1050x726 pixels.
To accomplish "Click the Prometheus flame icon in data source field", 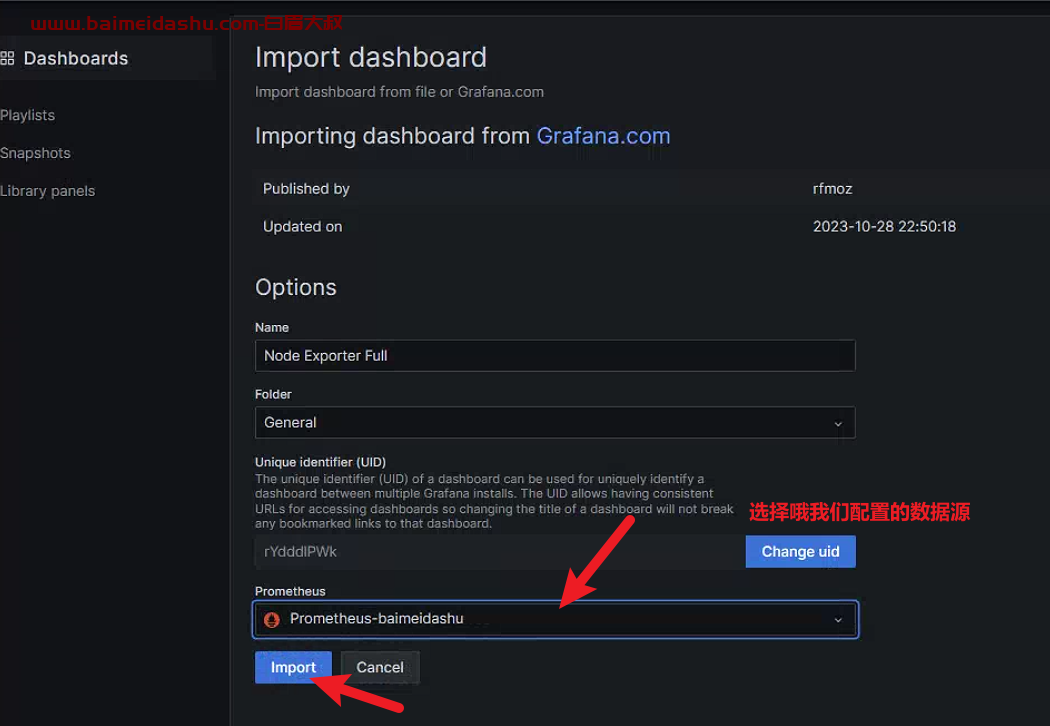I will 272,620.
